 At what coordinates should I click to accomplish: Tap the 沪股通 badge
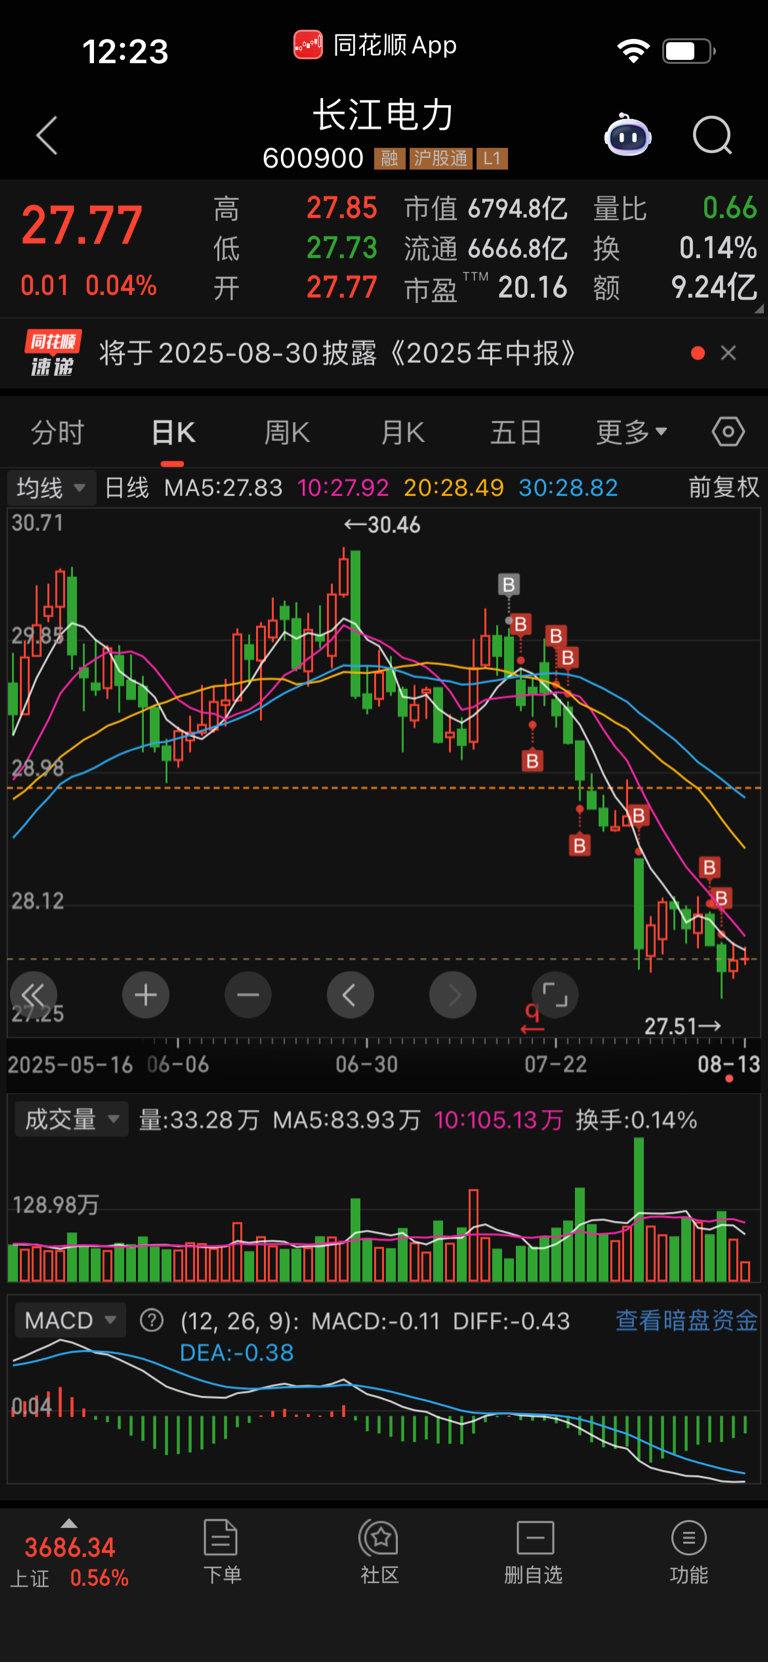[440, 159]
